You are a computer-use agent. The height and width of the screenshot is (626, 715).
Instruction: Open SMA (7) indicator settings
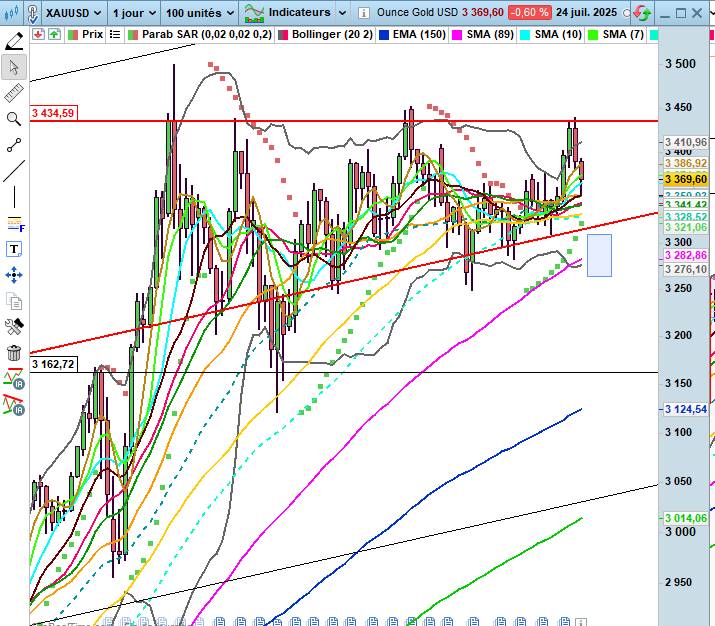click(x=623, y=34)
